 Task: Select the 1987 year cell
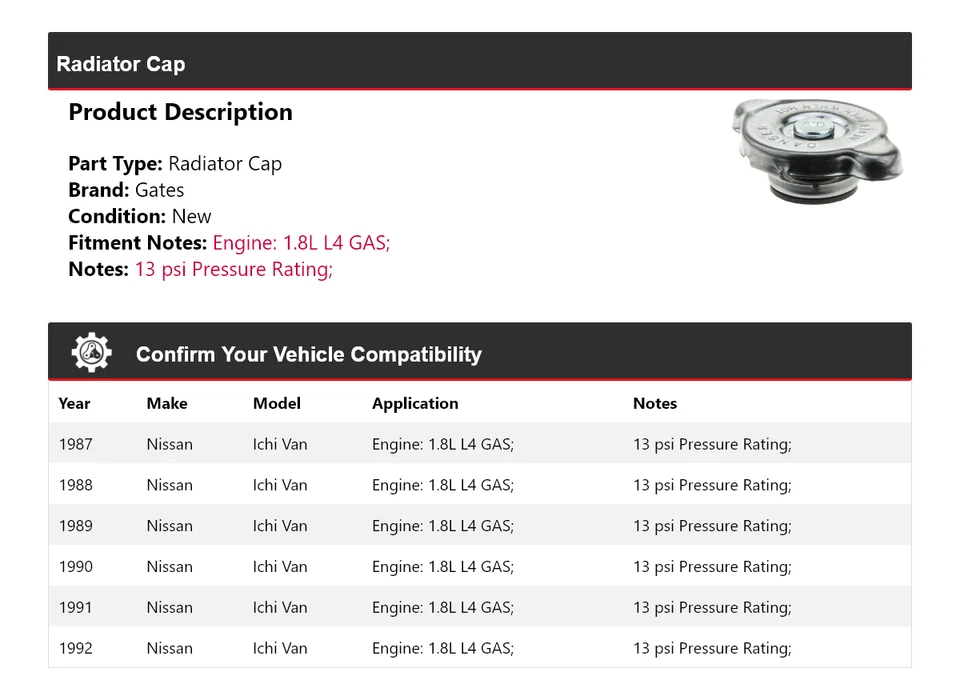75,444
